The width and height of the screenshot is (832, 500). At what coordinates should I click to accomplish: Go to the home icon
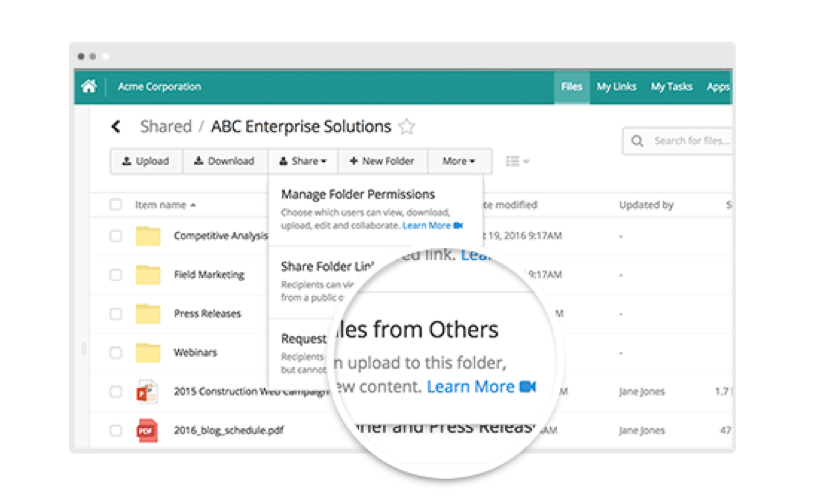[89, 86]
